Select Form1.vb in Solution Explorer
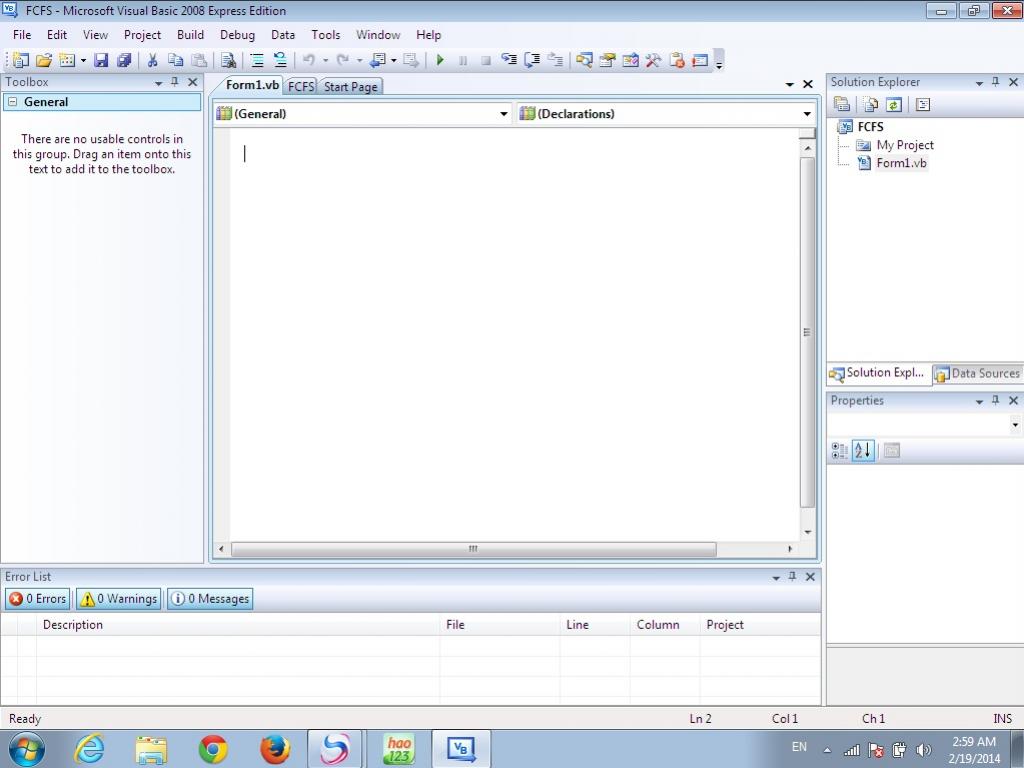1024x768 pixels. click(x=901, y=163)
